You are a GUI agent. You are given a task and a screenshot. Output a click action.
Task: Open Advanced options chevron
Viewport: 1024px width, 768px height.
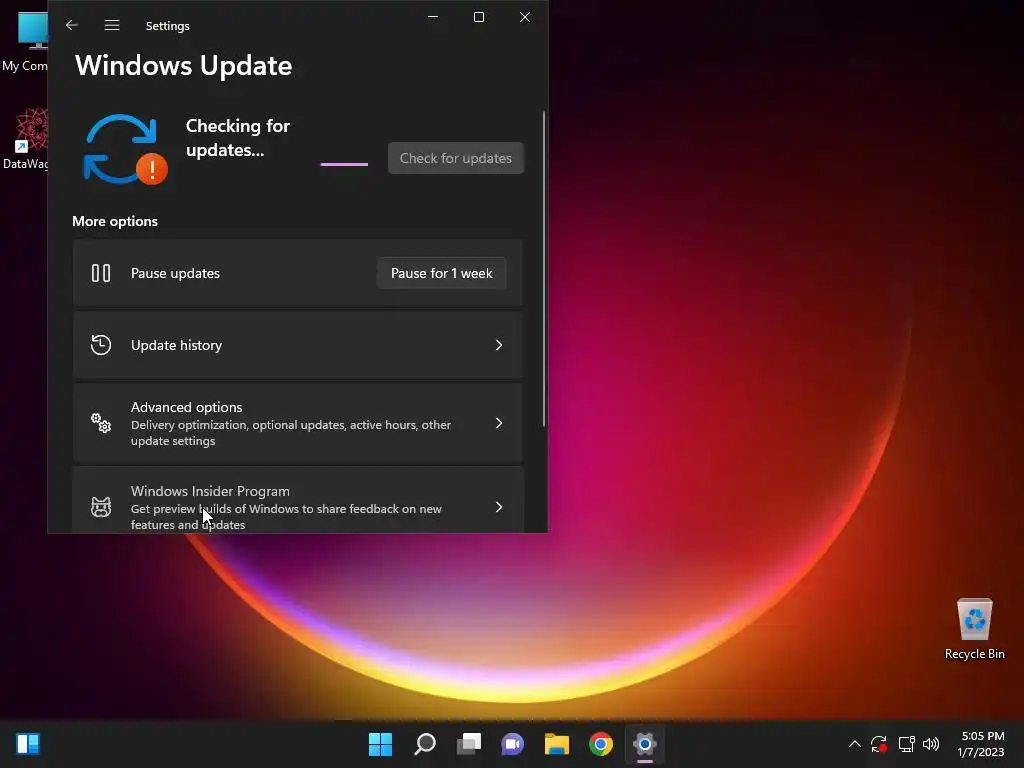click(x=499, y=423)
